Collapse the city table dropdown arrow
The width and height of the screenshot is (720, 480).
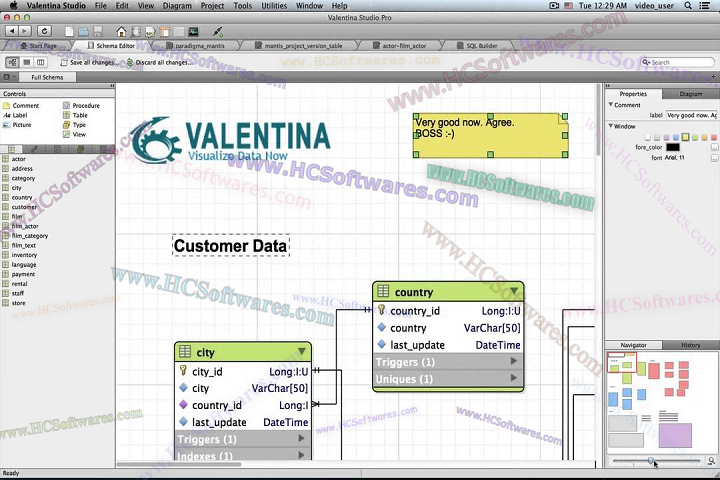click(x=302, y=351)
